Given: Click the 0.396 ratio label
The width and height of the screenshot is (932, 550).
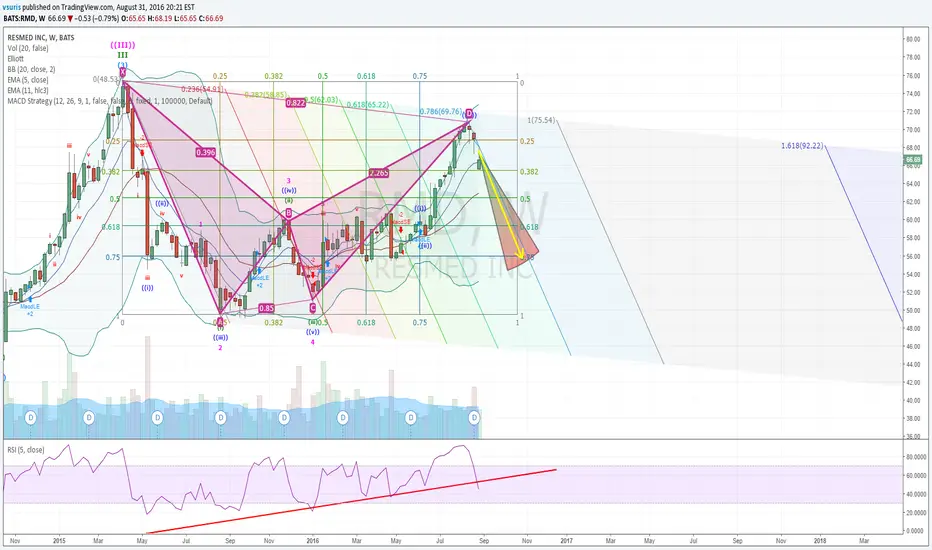Looking at the screenshot, I should (x=206, y=153).
